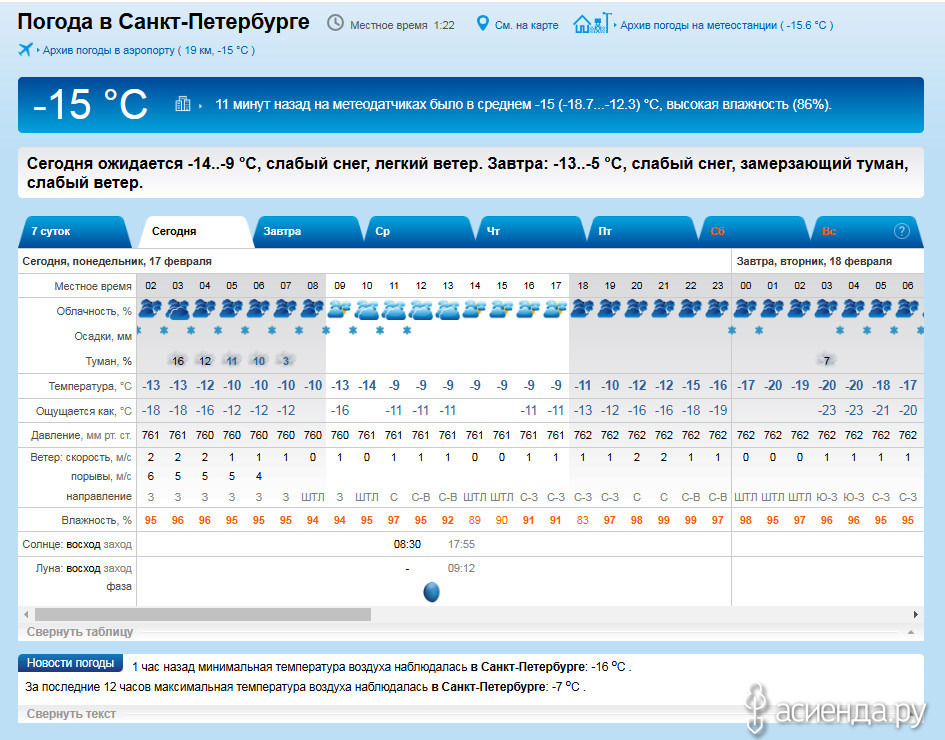
Task: Click "Свернуть текст" to collapse the news
Action: tap(71, 713)
